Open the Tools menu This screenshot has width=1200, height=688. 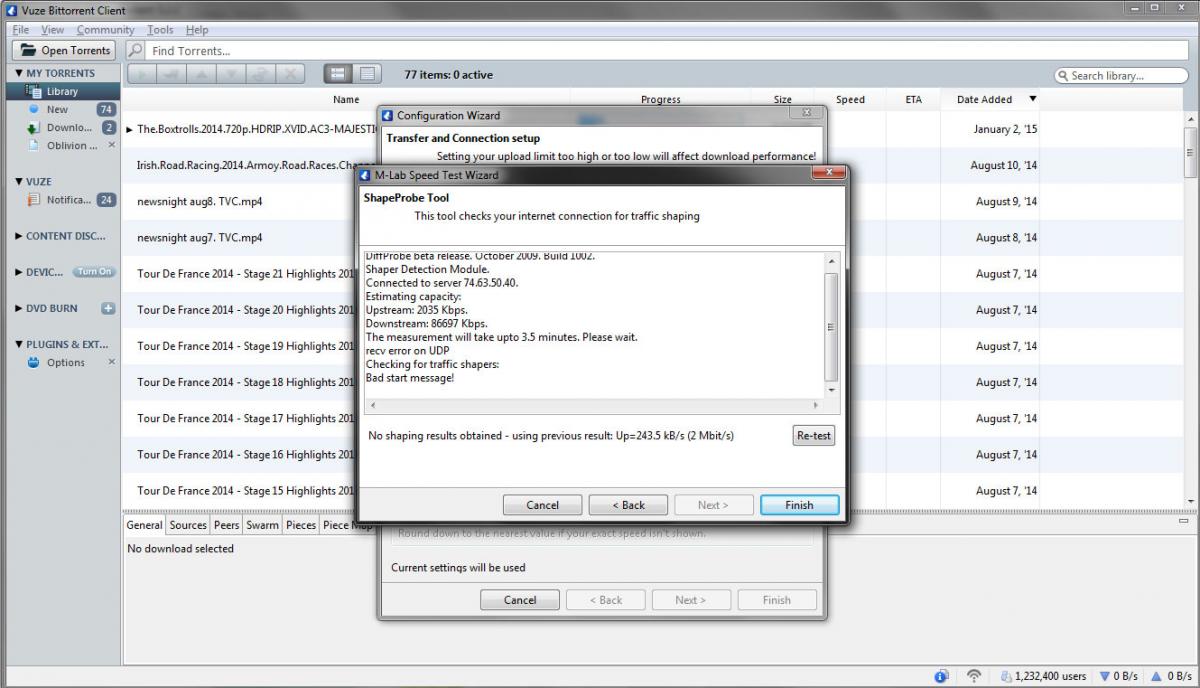click(x=160, y=30)
